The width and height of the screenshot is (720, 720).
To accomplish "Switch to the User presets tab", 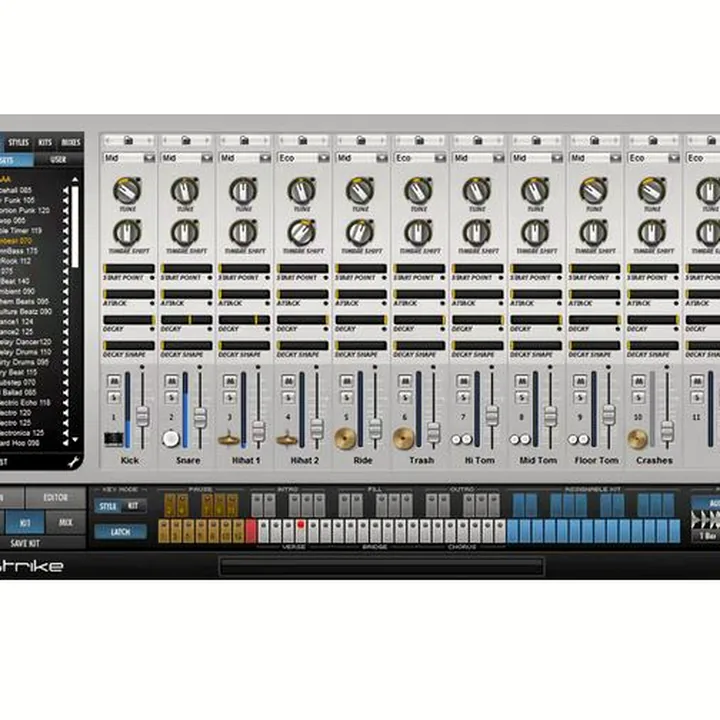I will click(x=59, y=160).
